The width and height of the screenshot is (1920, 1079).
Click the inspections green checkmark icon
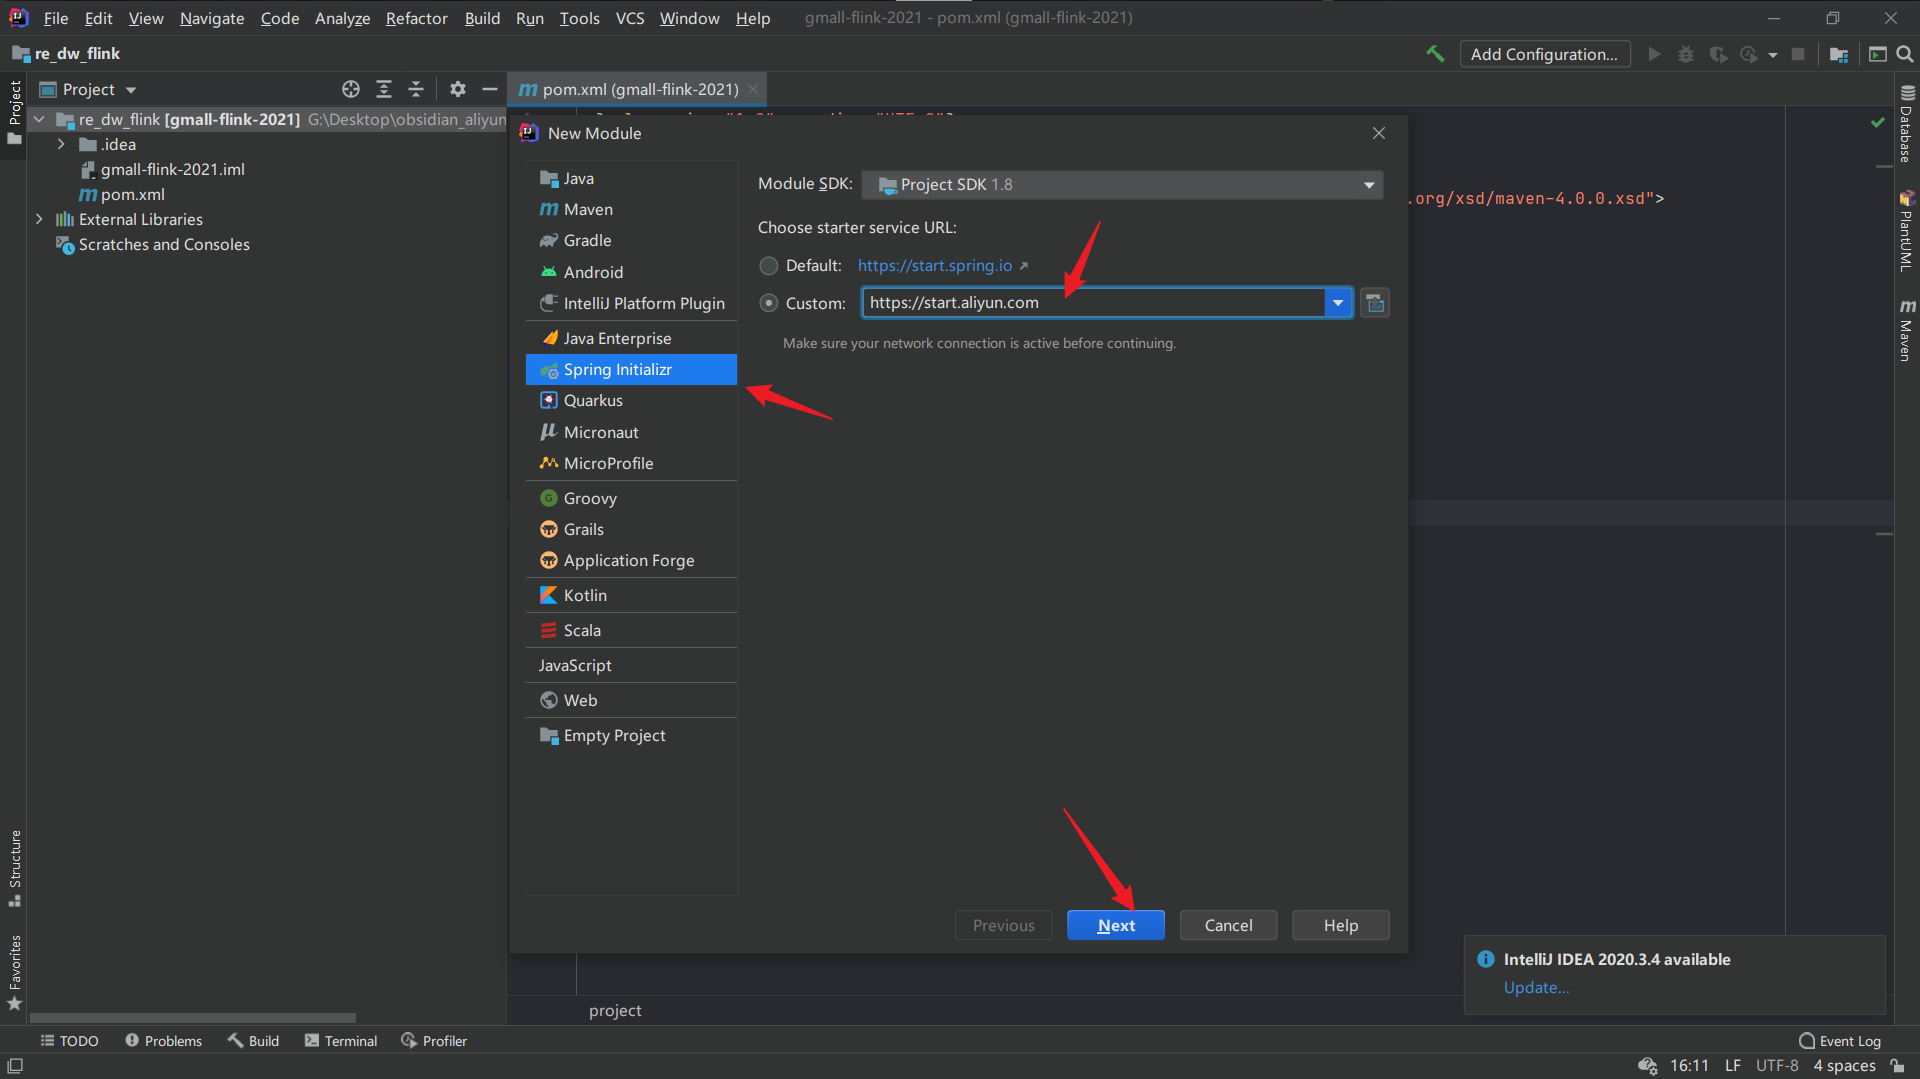click(1878, 122)
